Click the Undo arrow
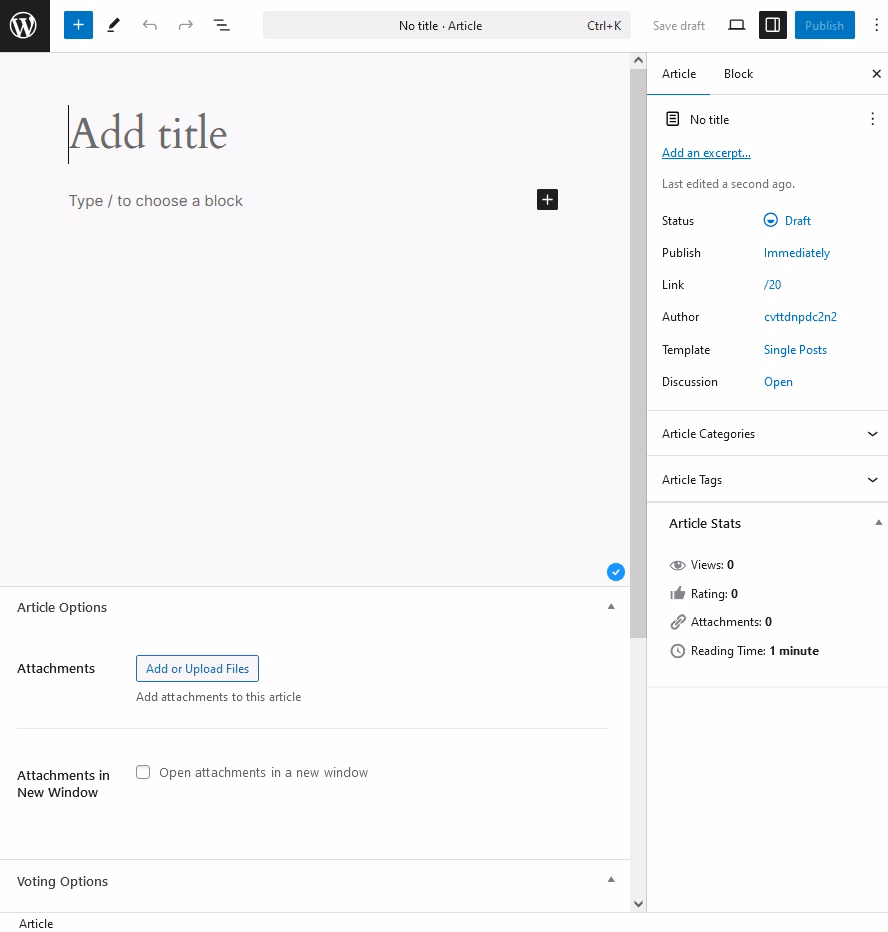The image size is (888, 932). point(150,25)
